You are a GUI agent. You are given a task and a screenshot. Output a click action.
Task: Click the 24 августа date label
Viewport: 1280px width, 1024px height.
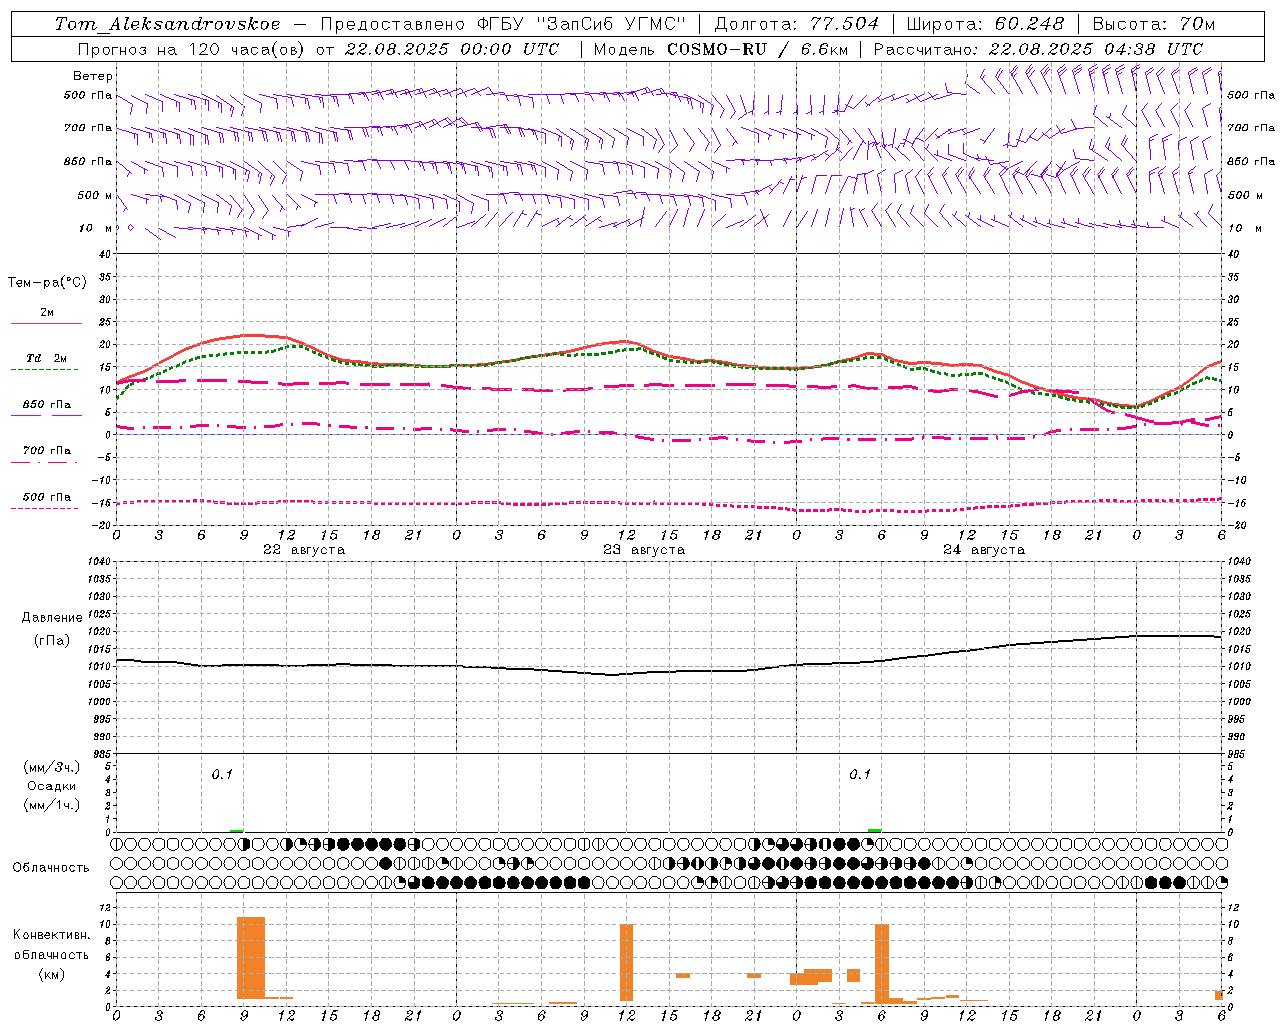(x=984, y=550)
